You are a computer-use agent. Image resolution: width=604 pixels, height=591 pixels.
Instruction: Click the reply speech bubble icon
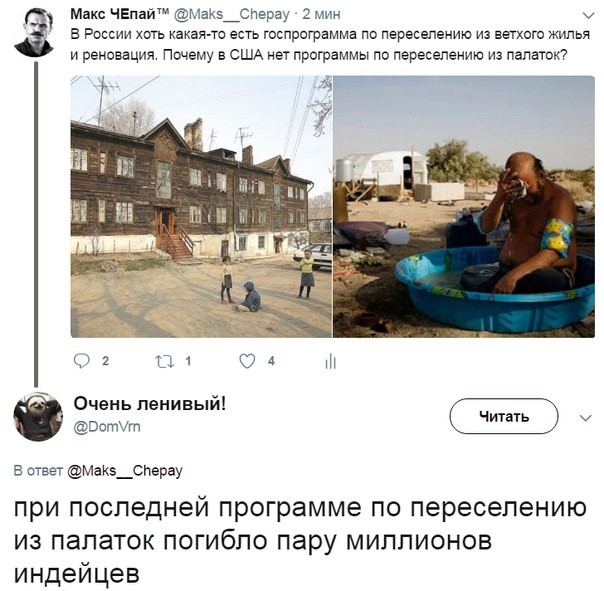tap(82, 361)
